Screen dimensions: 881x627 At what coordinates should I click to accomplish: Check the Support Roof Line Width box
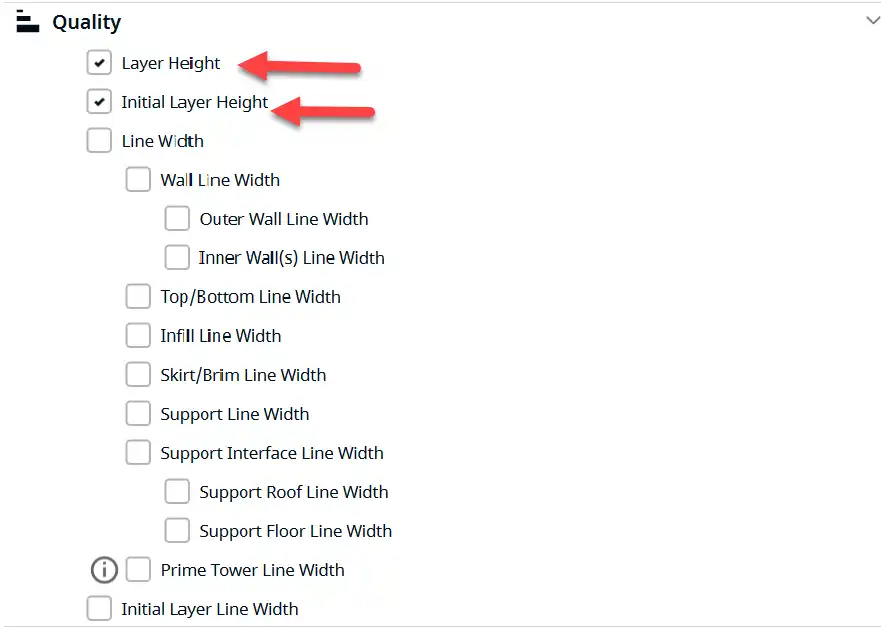tap(177, 492)
